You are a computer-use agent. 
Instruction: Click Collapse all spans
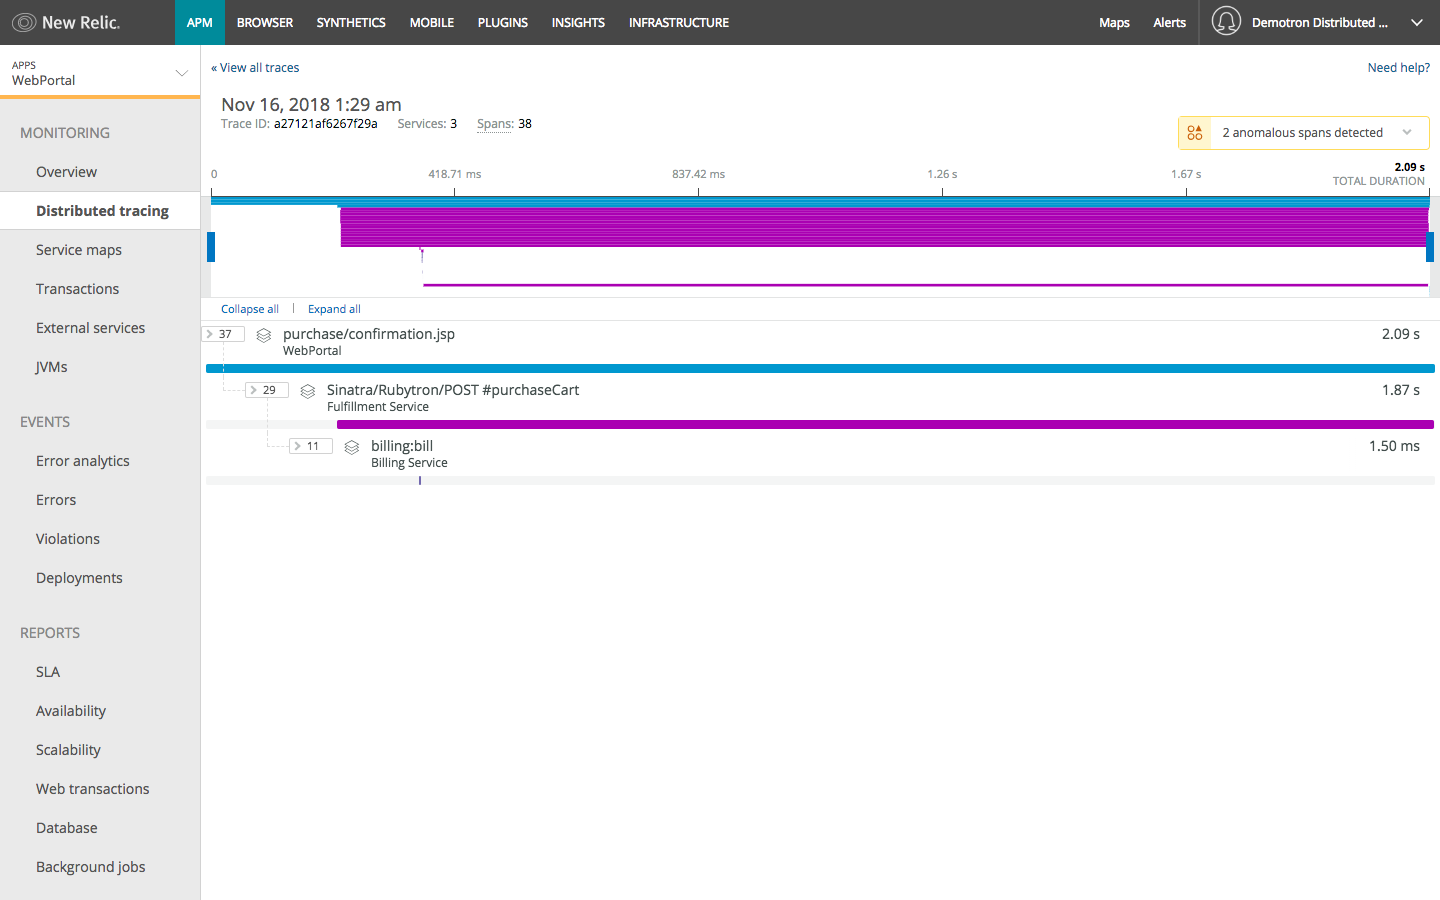[250, 309]
